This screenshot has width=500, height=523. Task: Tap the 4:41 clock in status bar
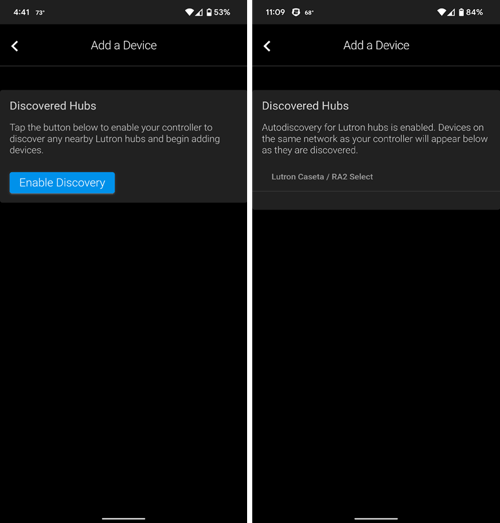(21, 12)
